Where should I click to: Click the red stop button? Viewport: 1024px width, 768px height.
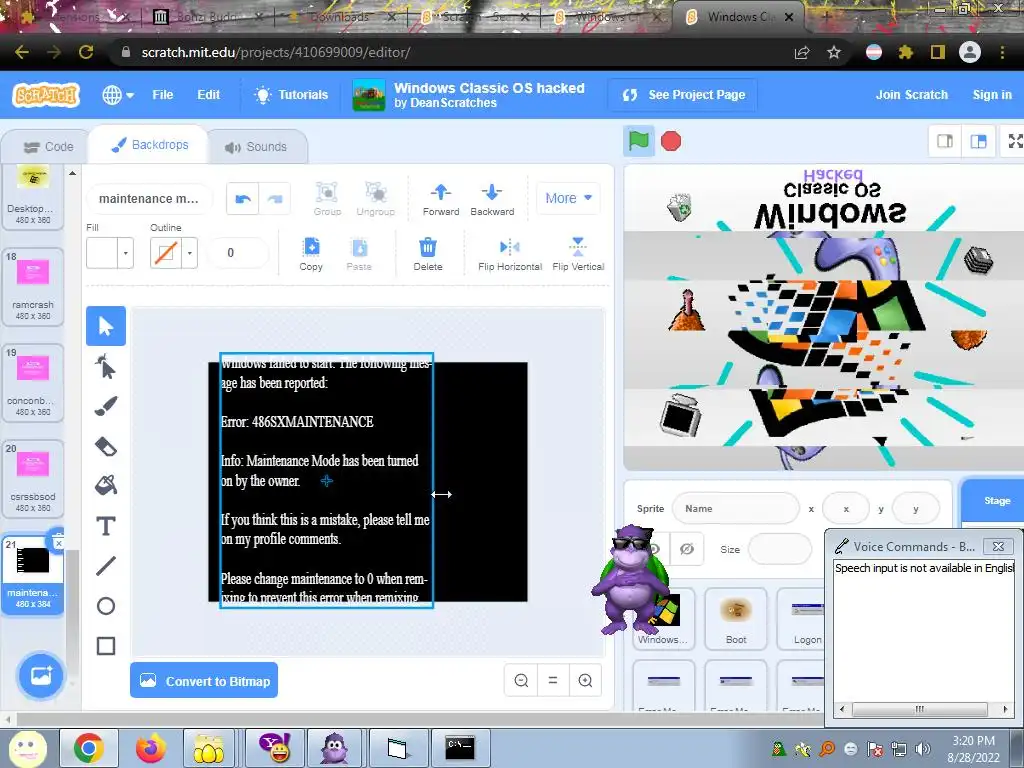[x=671, y=141]
